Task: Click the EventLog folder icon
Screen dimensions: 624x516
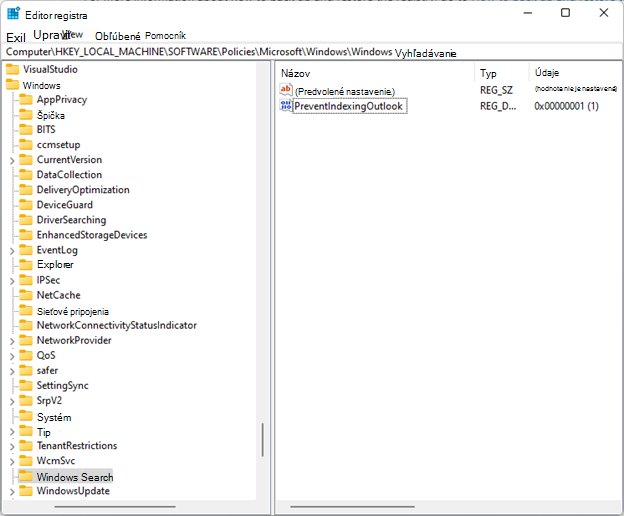Action: [x=26, y=250]
